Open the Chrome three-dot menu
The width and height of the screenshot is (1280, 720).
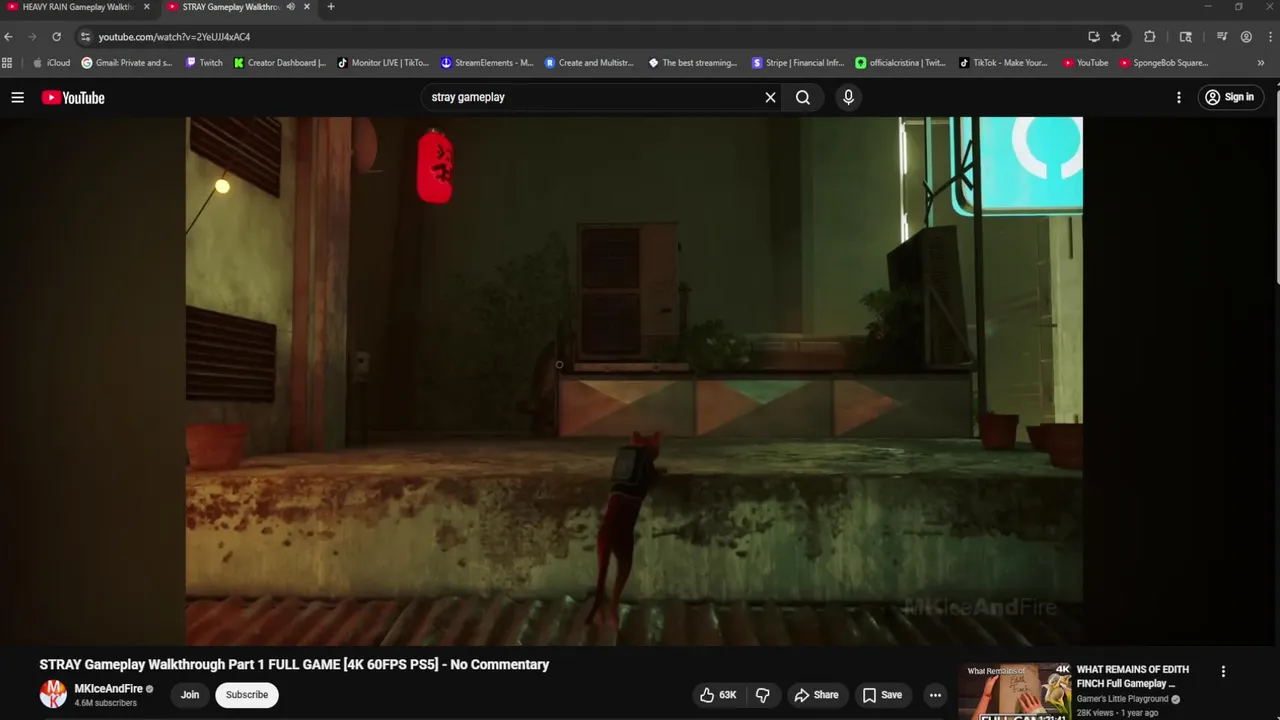pyautogui.click(x=1270, y=37)
